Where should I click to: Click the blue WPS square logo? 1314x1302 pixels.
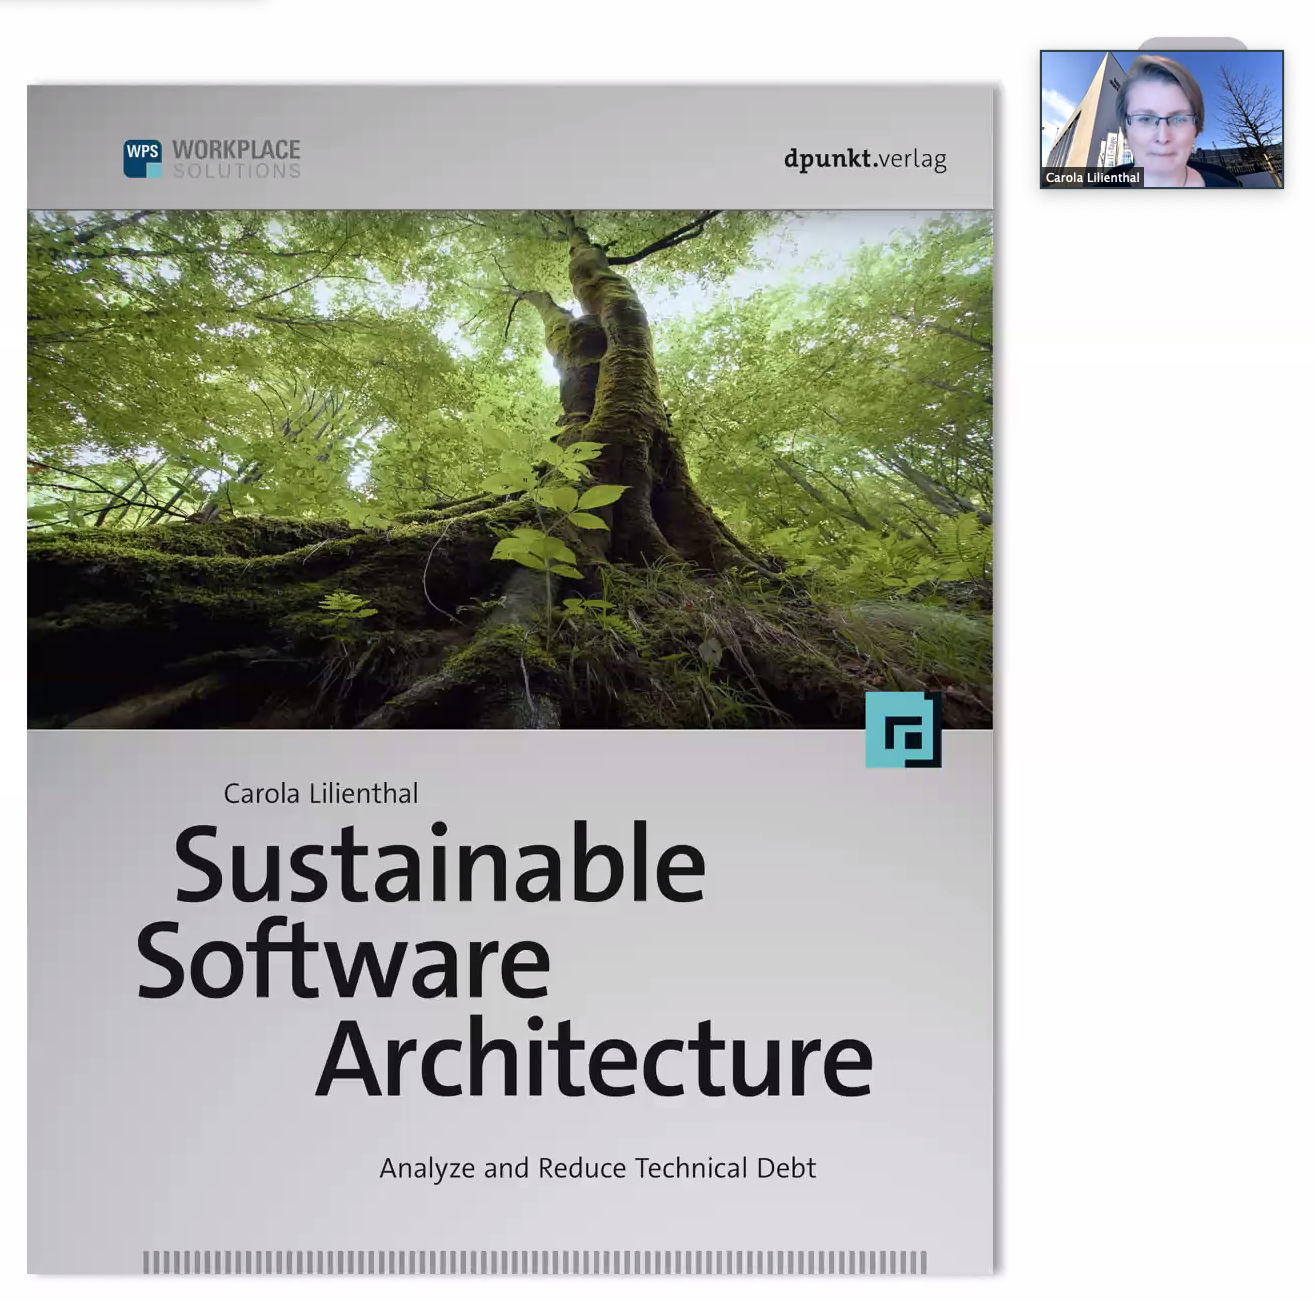point(142,158)
